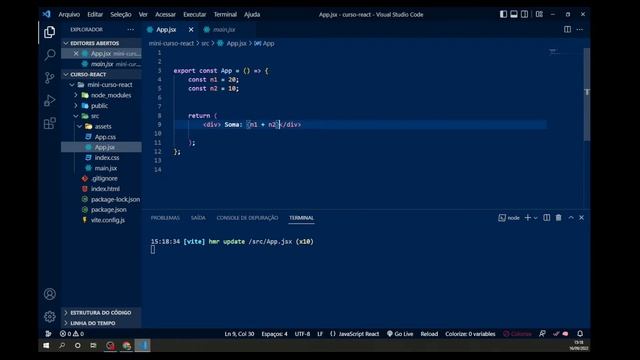Open Windows Start button on taskbar

[x=46, y=345]
